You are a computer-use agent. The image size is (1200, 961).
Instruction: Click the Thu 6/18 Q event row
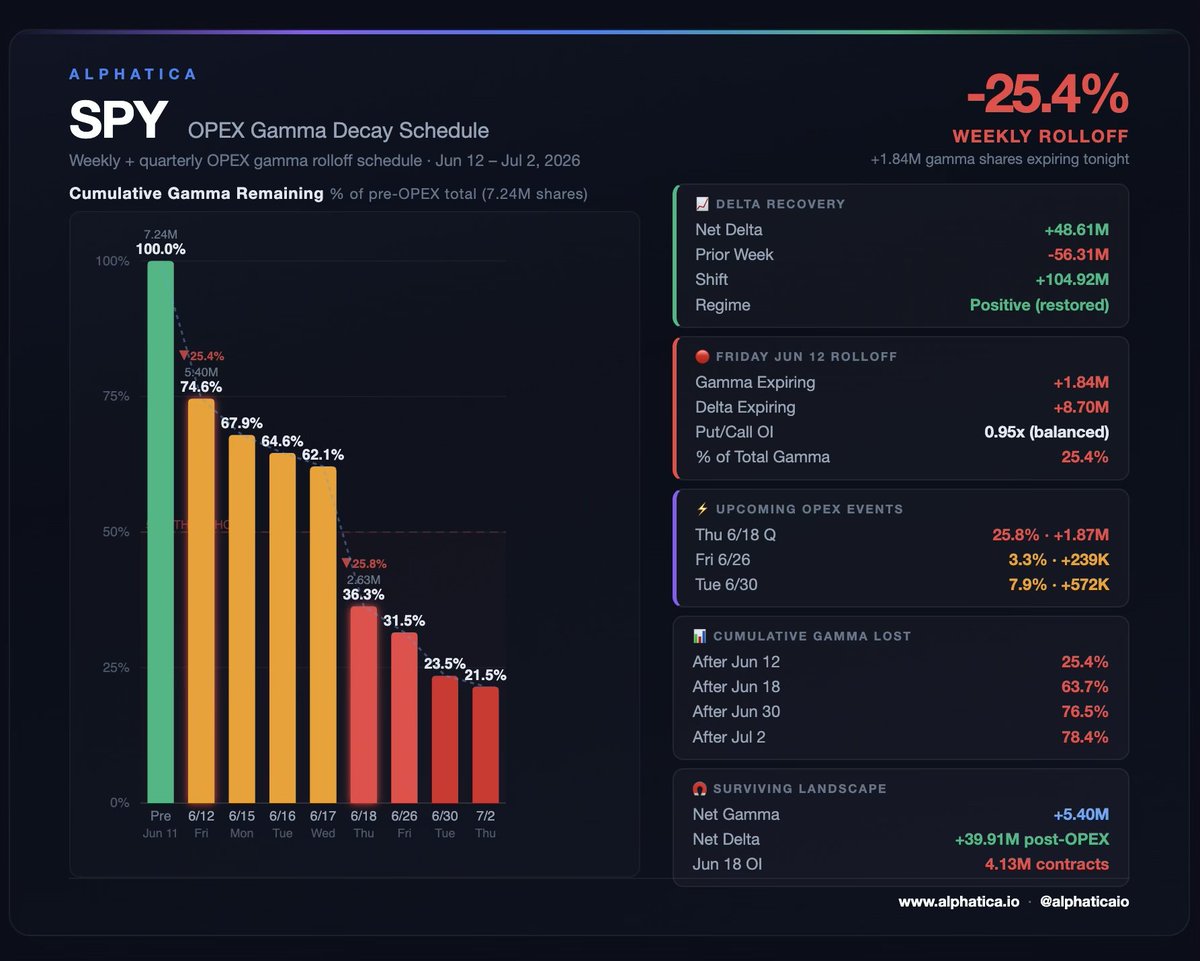[901, 534]
